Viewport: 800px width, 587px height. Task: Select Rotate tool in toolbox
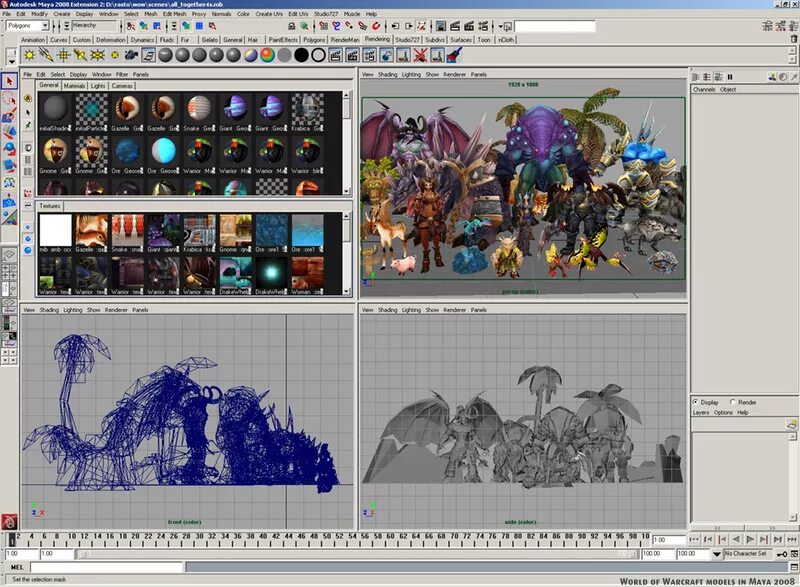[9, 148]
